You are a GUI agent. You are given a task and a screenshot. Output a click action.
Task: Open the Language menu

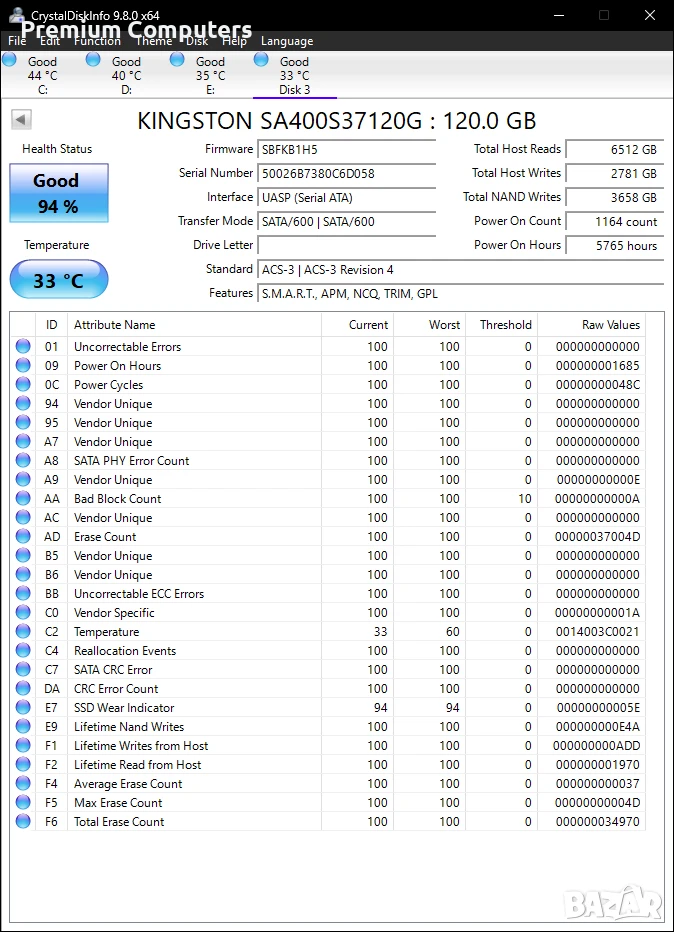(x=286, y=41)
